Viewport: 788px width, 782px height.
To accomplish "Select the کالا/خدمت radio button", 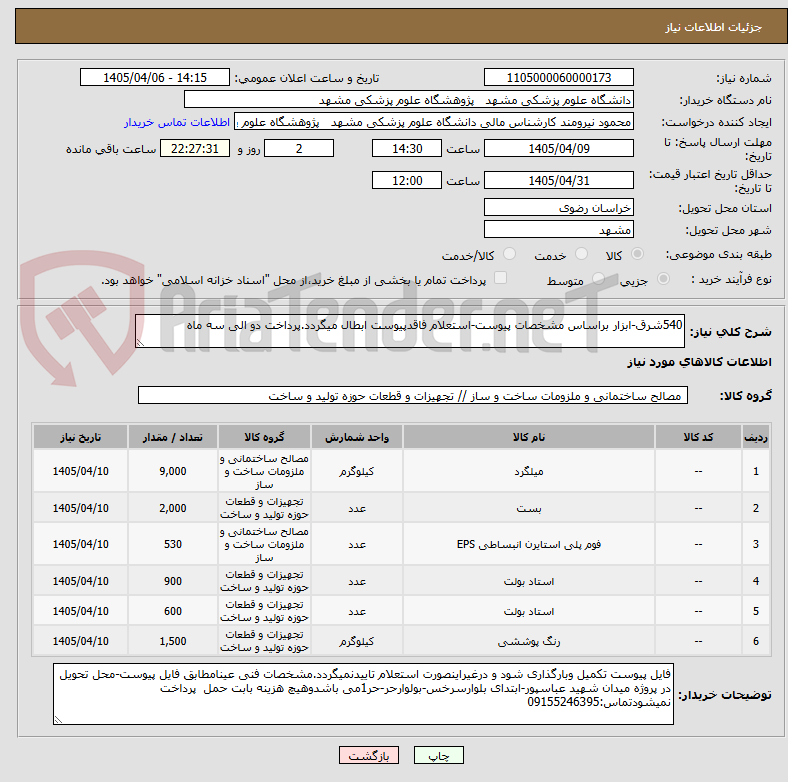I will (510, 254).
